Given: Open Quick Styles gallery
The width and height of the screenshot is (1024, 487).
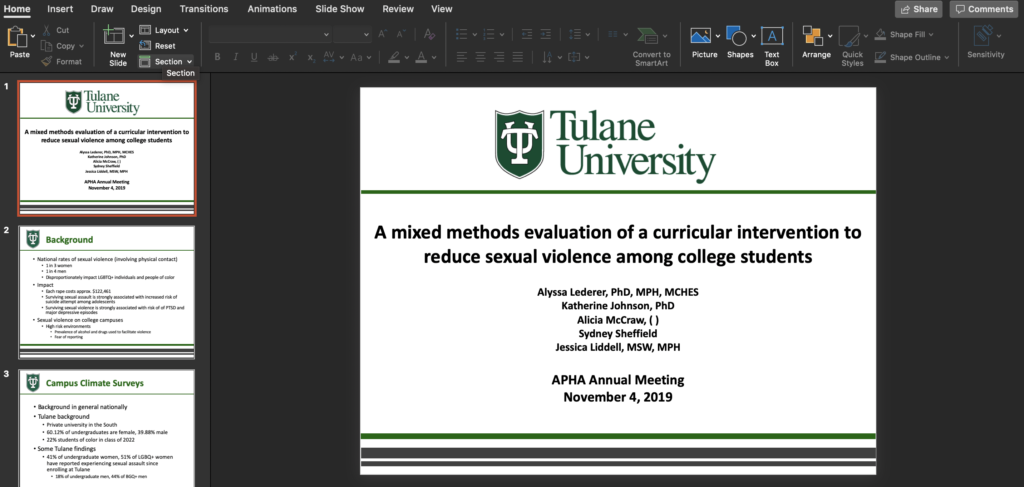Looking at the screenshot, I should point(852,47).
